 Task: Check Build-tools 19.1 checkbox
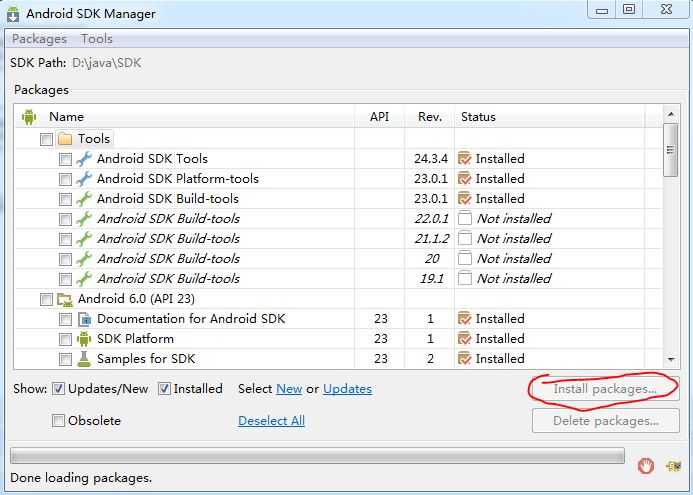pos(65,279)
